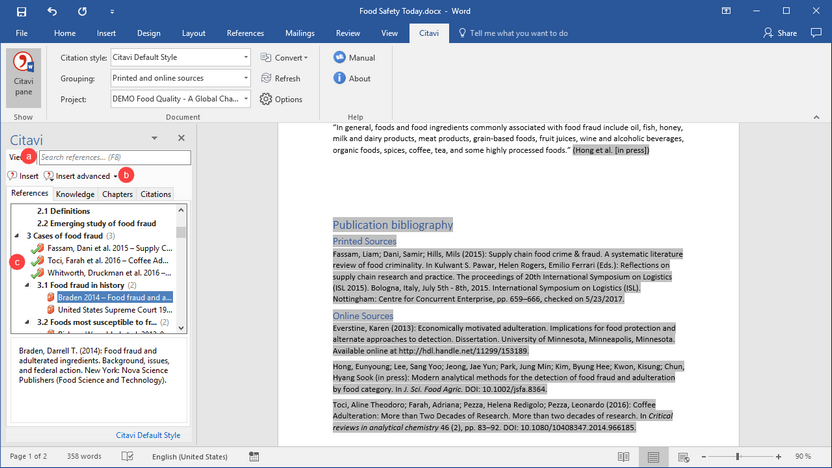Viewport: 832px width, 468px height.
Task: Click the Convert menu button
Action: (x=284, y=57)
